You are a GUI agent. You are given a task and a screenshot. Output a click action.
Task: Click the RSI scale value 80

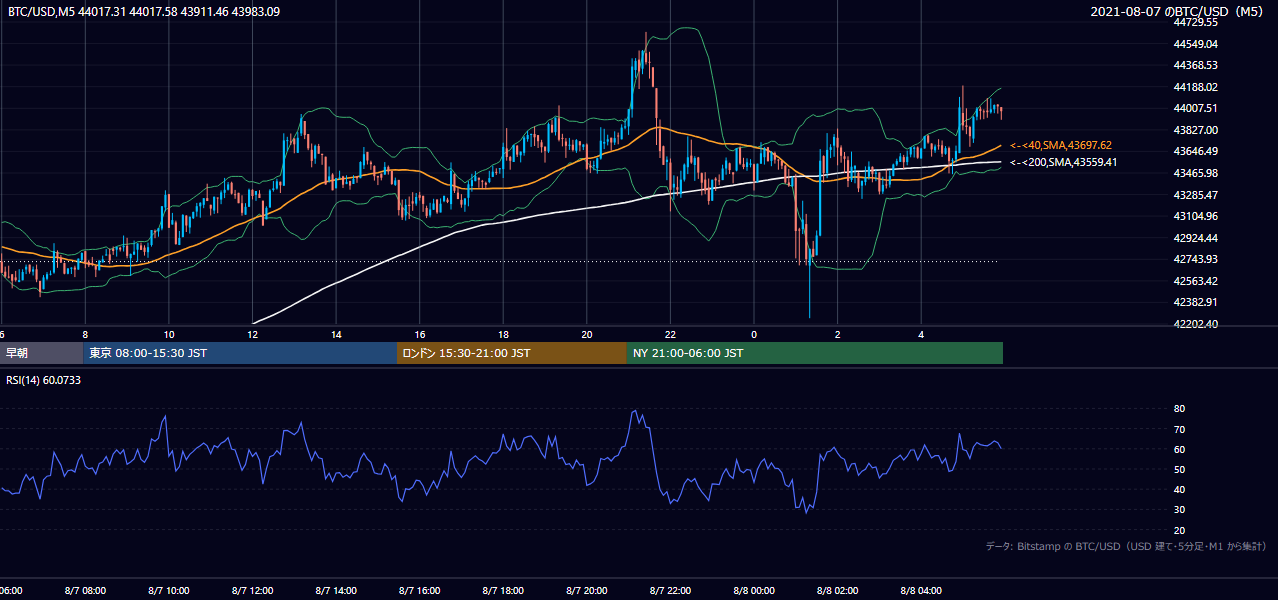tap(1179, 409)
